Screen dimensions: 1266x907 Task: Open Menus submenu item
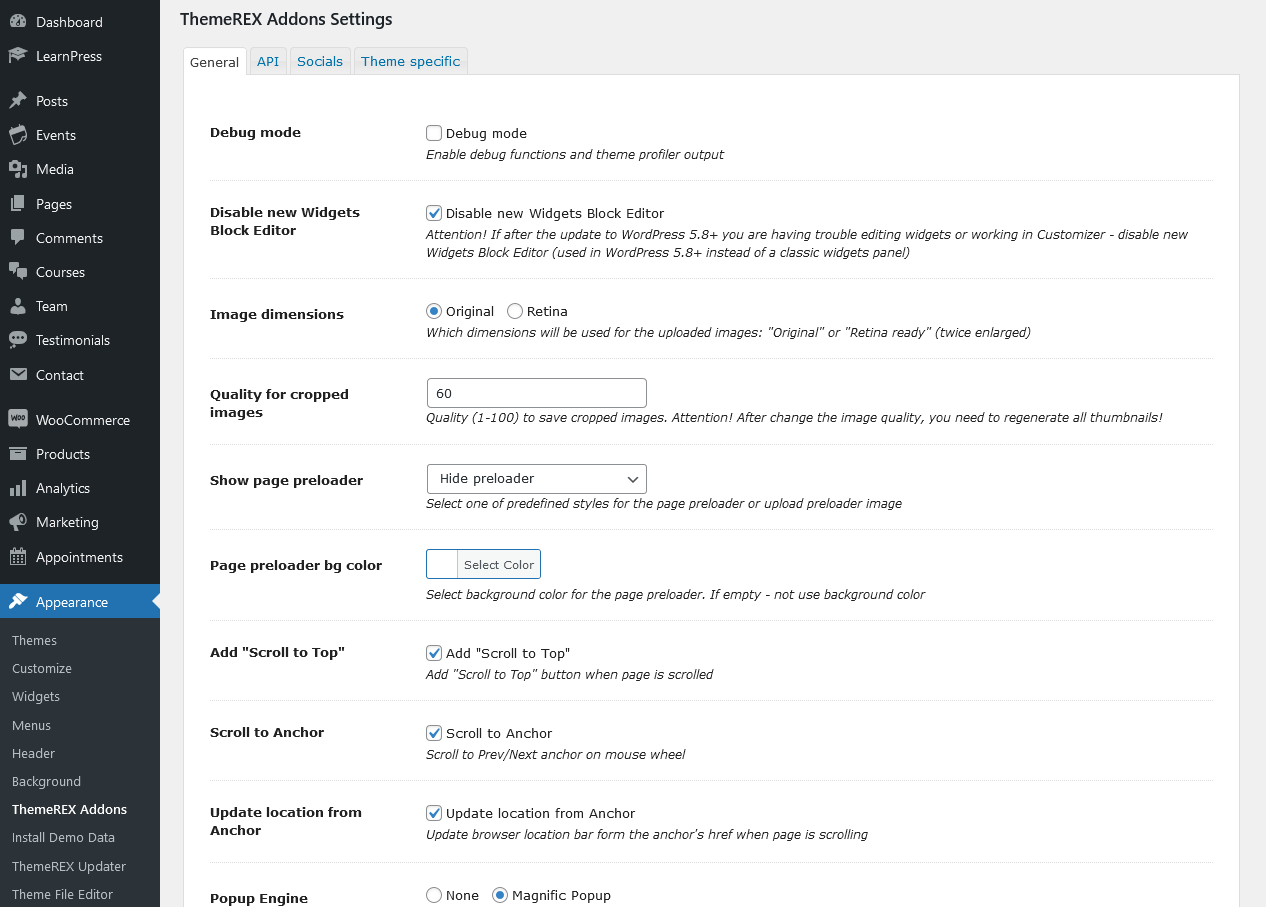click(x=31, y=725)
